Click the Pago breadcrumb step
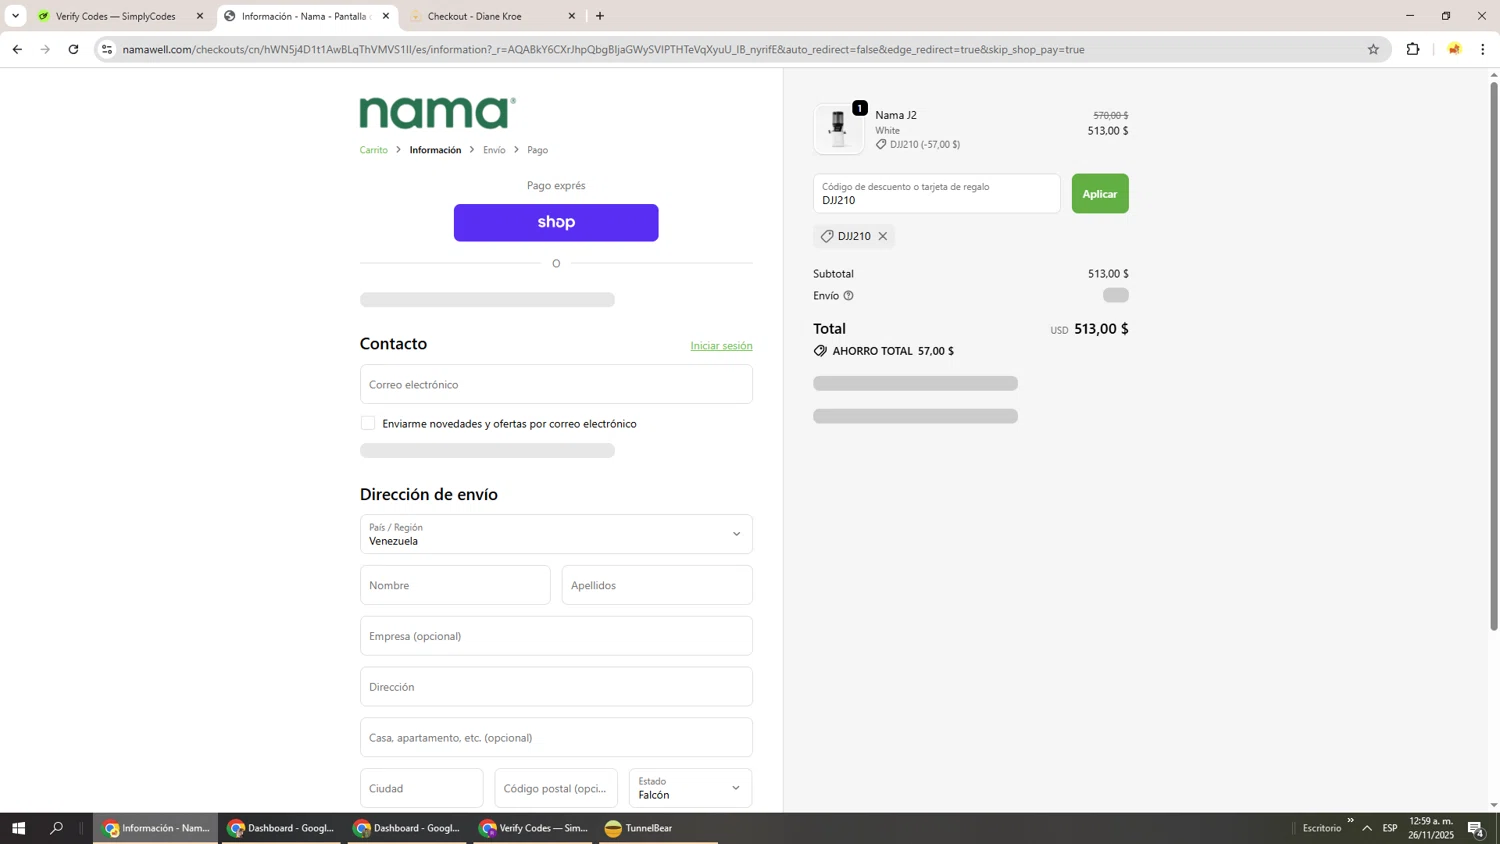Viewport: 1500px width, 844px height. click(538, 150)
